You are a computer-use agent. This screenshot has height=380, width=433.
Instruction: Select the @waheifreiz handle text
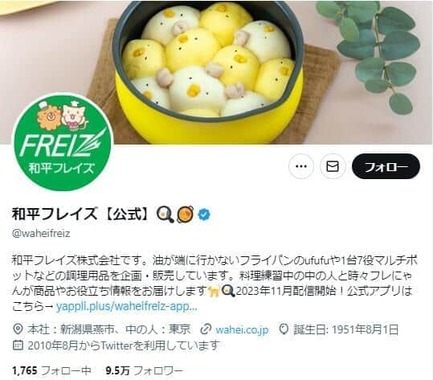click(41, 233)
